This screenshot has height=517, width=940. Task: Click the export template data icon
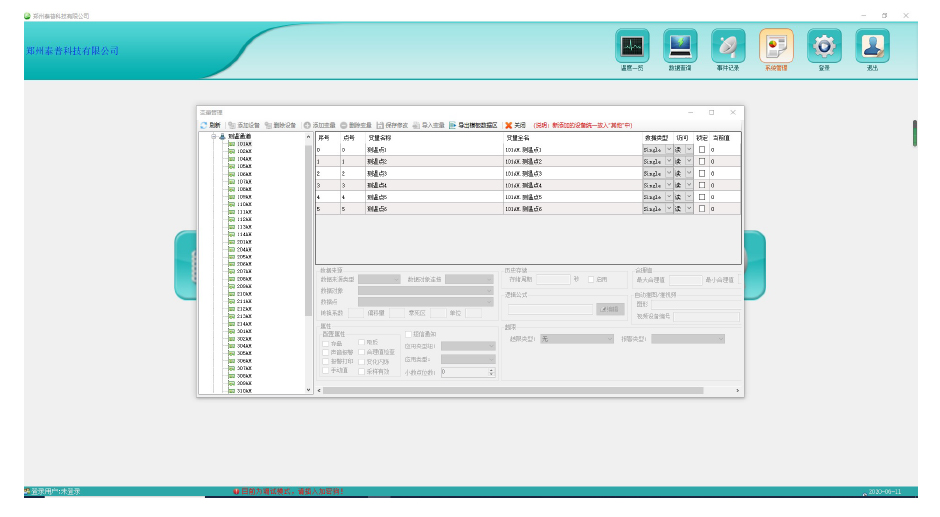click(x=453, y=125)
